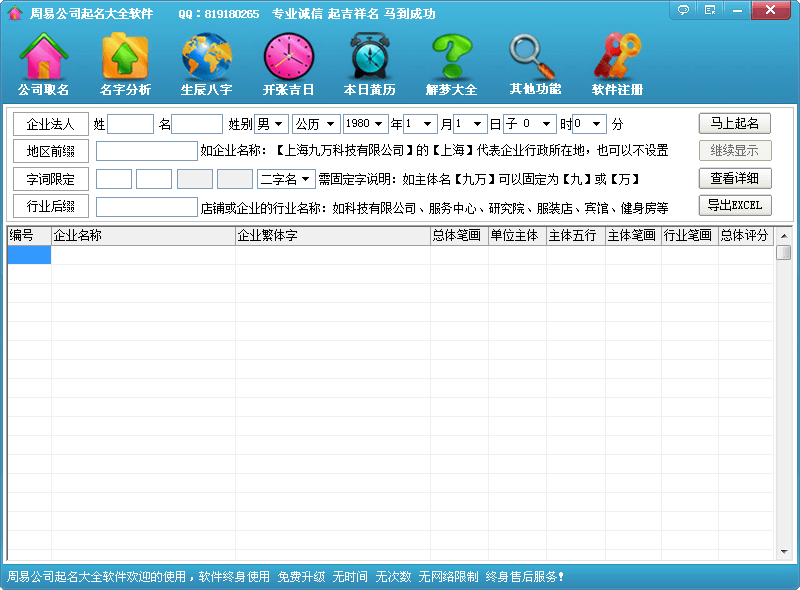Click the 企业法人 button
This screenshot has width=800, height=590.
click(51, 124)
